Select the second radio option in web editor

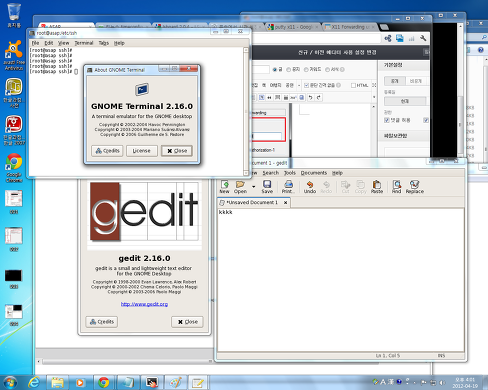[x=289, y=70]
